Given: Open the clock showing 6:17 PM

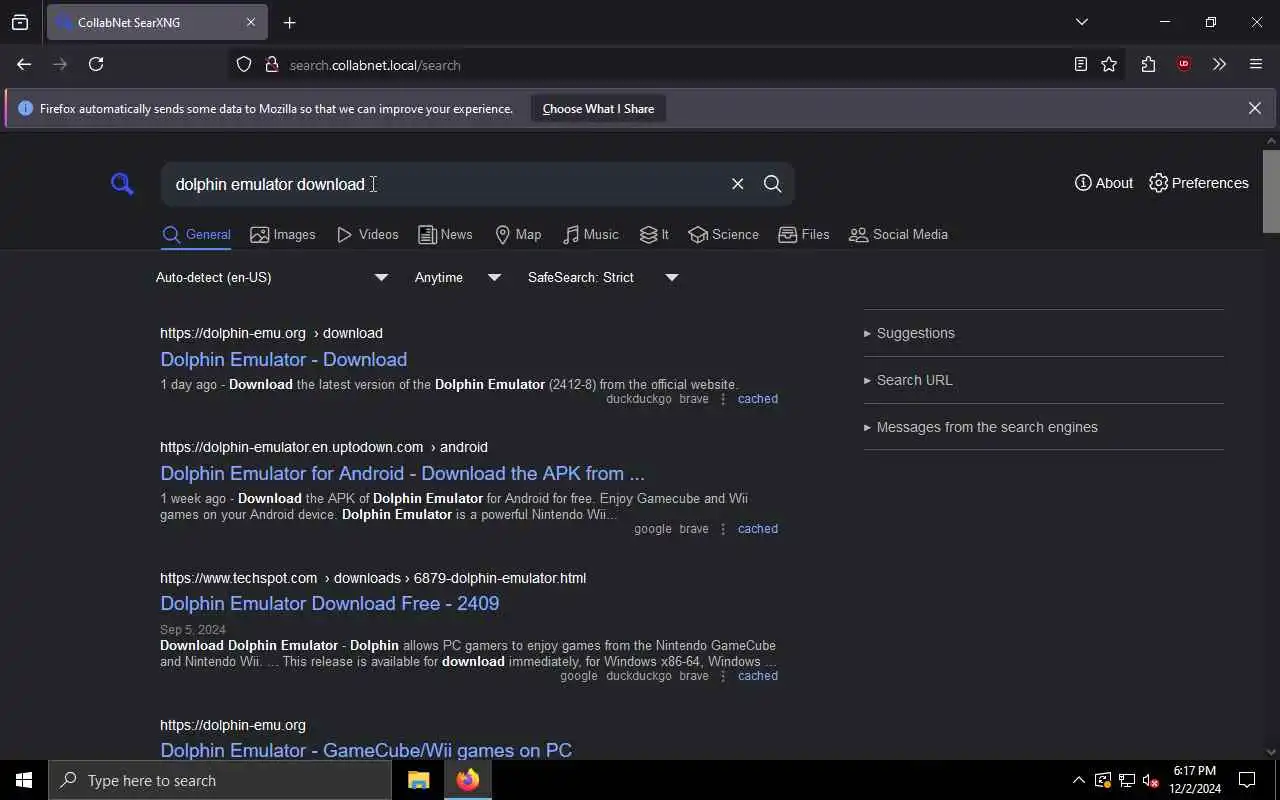Looking at the screenshot, I should click(x=1196, y=780).
